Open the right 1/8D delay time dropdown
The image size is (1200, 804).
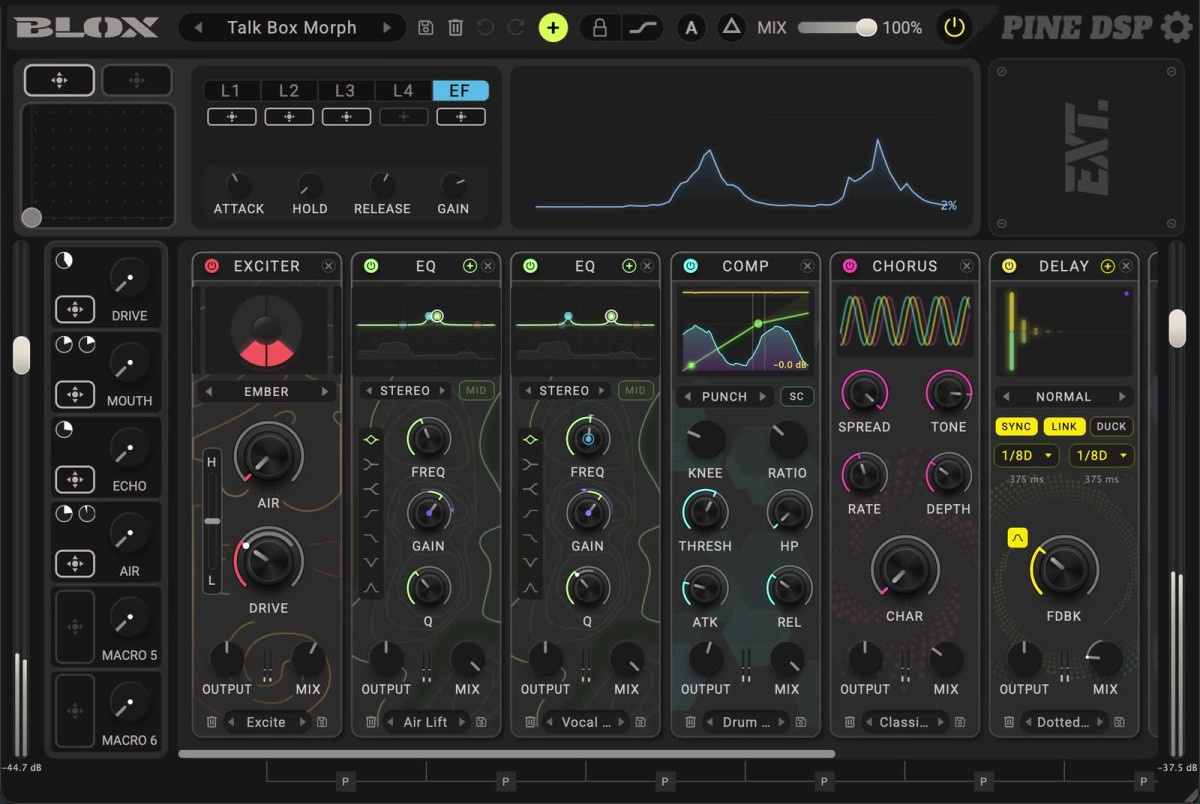1101,455
